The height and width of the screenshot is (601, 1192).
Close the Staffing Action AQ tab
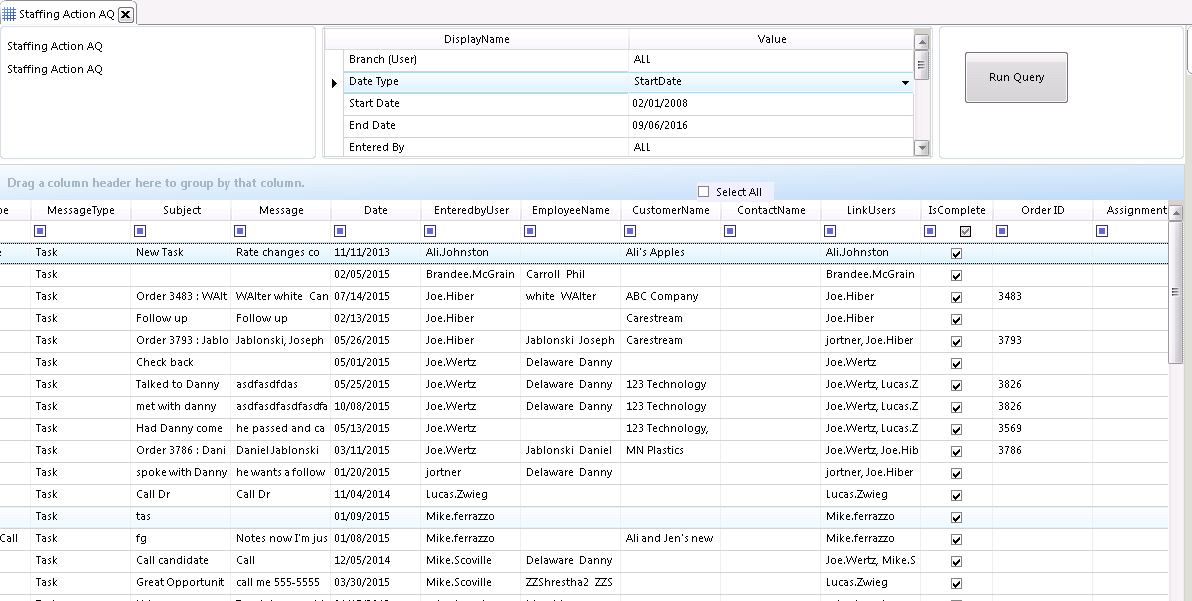point(126,14)
